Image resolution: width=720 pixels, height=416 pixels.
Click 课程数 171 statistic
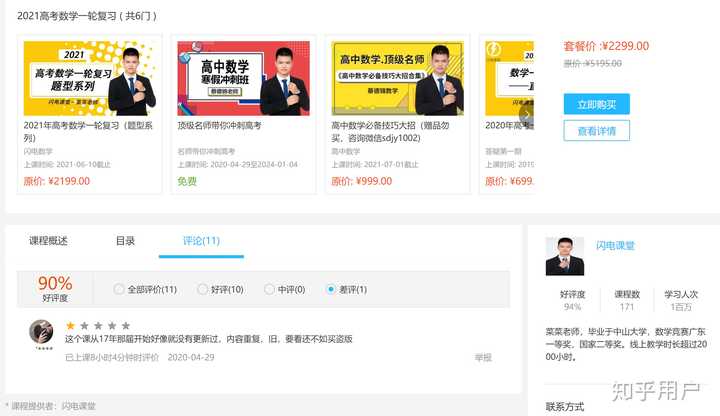[x=627, y=300]
